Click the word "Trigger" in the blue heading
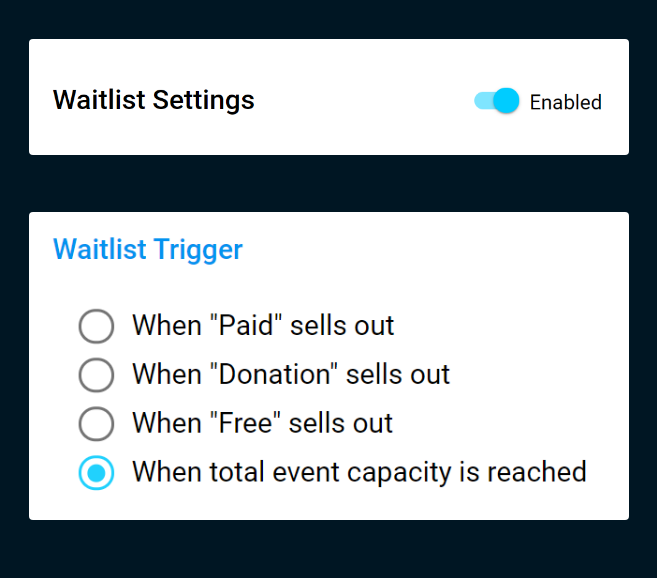 click(x=198, y=249)
